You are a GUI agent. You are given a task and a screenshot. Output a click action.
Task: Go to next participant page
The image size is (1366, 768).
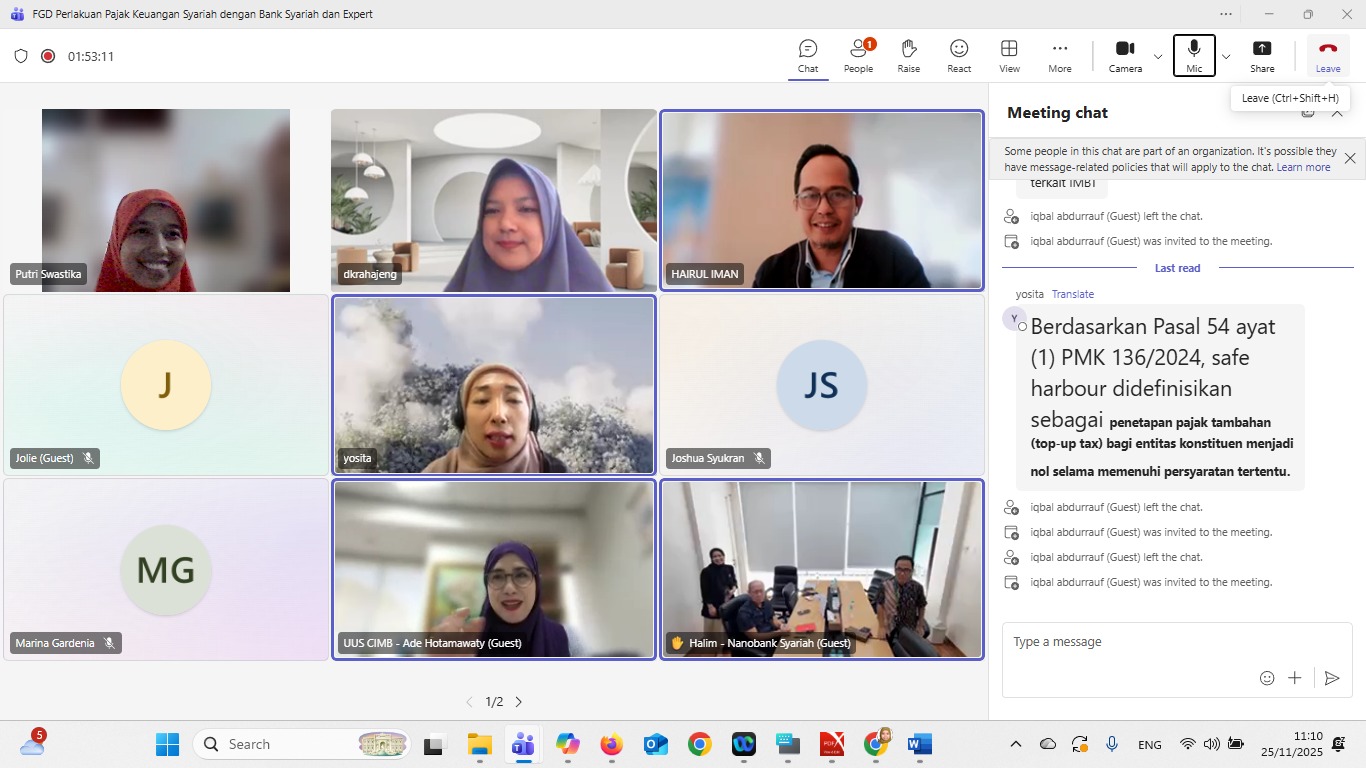(x=518, y=702)
